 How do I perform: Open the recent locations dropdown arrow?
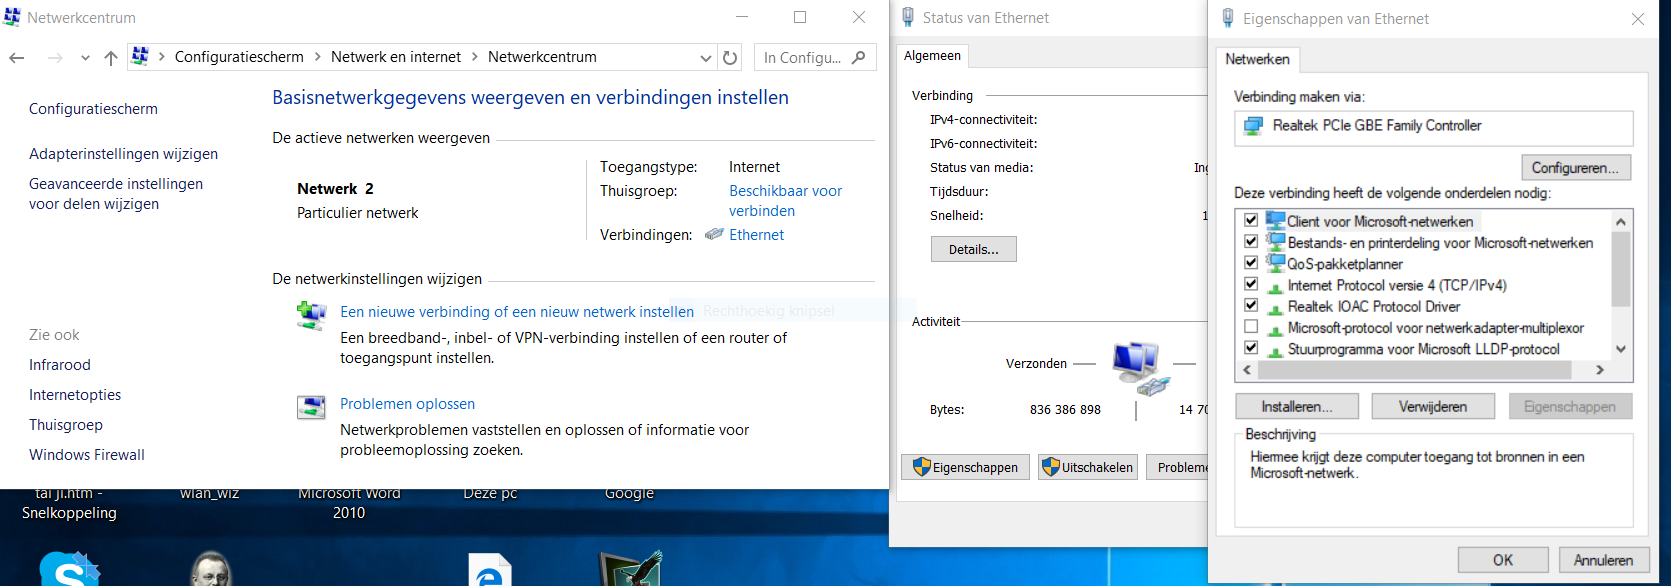85,58
